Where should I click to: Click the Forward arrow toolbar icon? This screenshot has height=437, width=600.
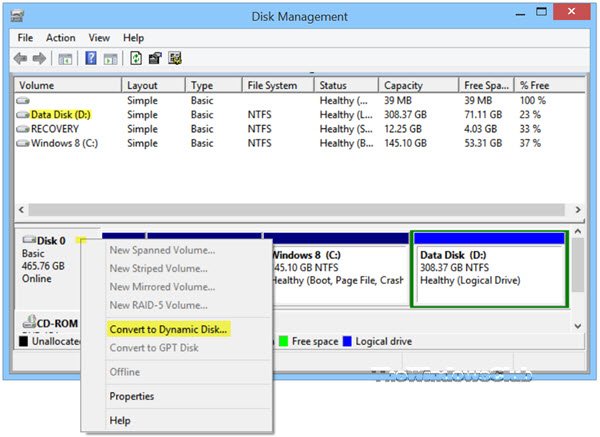click(40, 59)
